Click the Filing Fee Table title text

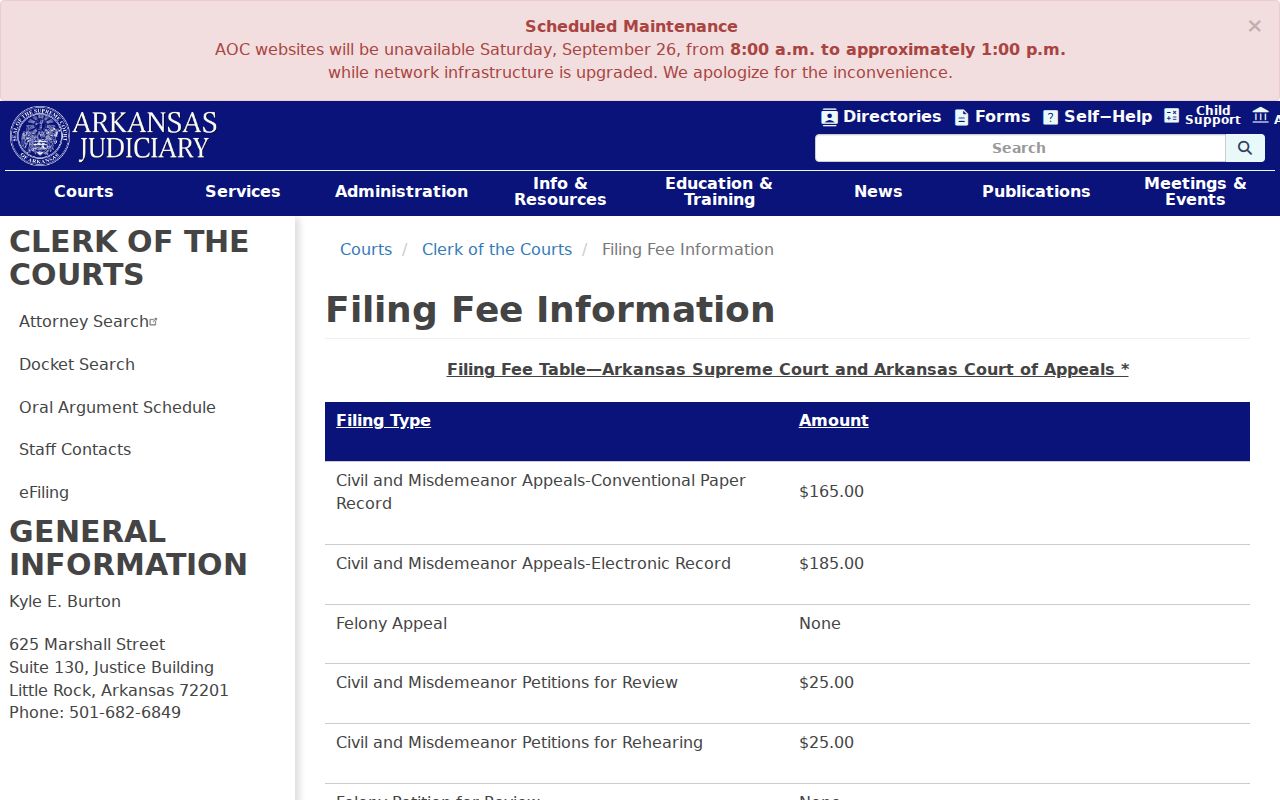pyautogui.click(x=788, y=370)
